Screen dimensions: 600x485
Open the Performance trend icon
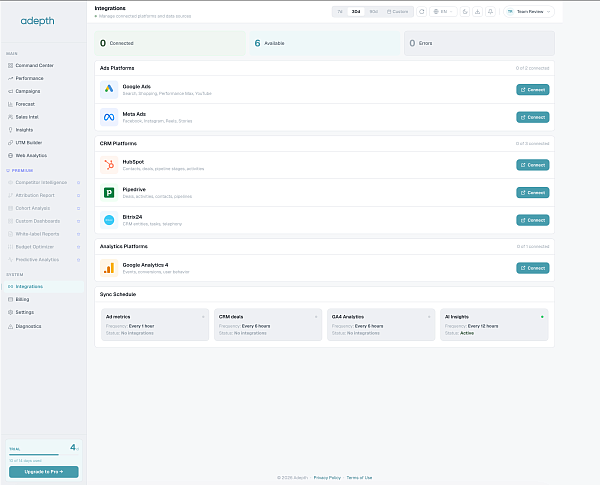[x=10, y=78]
